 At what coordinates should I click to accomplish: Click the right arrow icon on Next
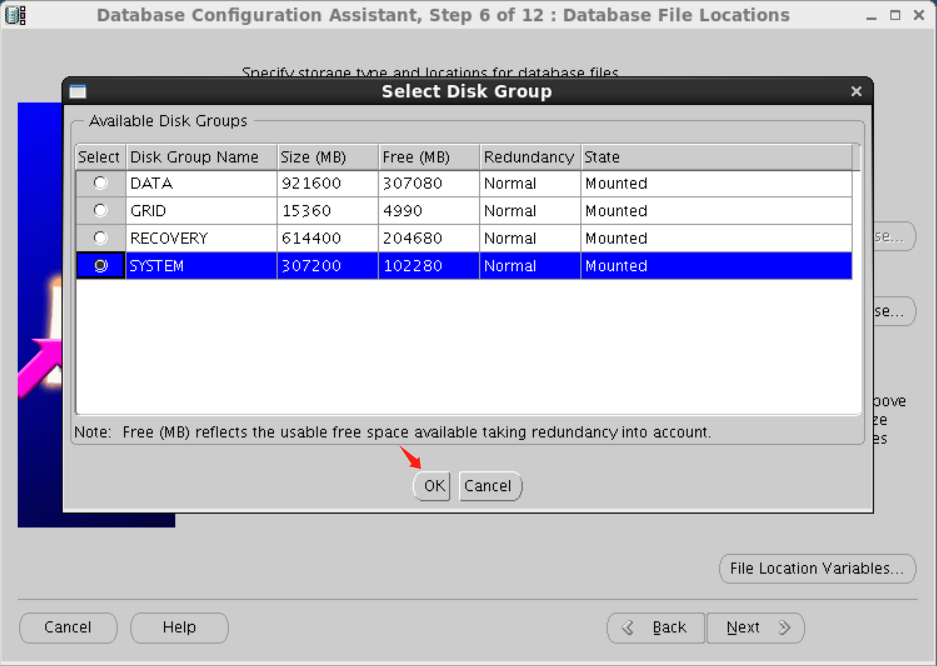(x=785, y=628)
